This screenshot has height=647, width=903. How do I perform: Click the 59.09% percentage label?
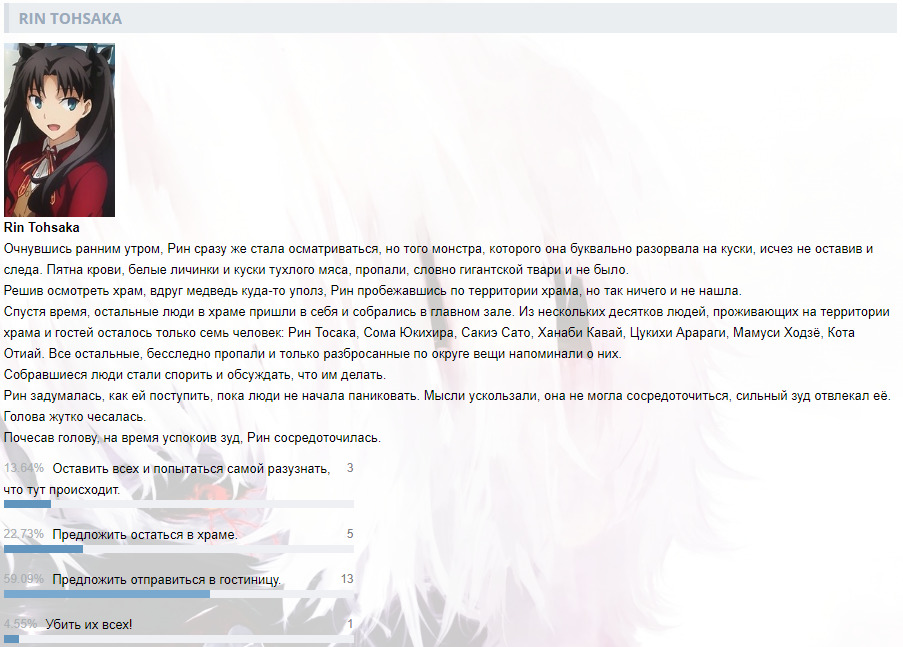(24, 580)
